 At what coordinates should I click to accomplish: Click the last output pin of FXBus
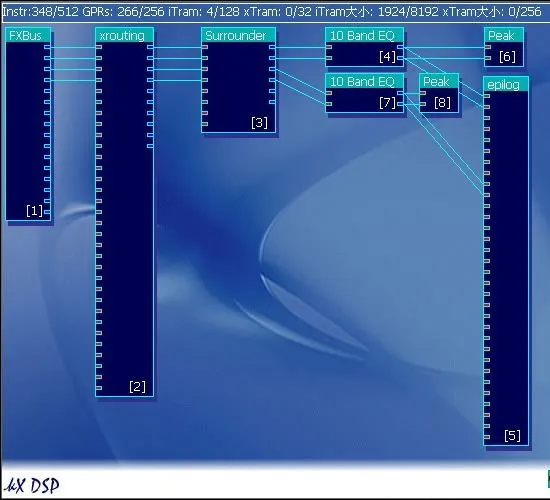(x=47, y=212)
